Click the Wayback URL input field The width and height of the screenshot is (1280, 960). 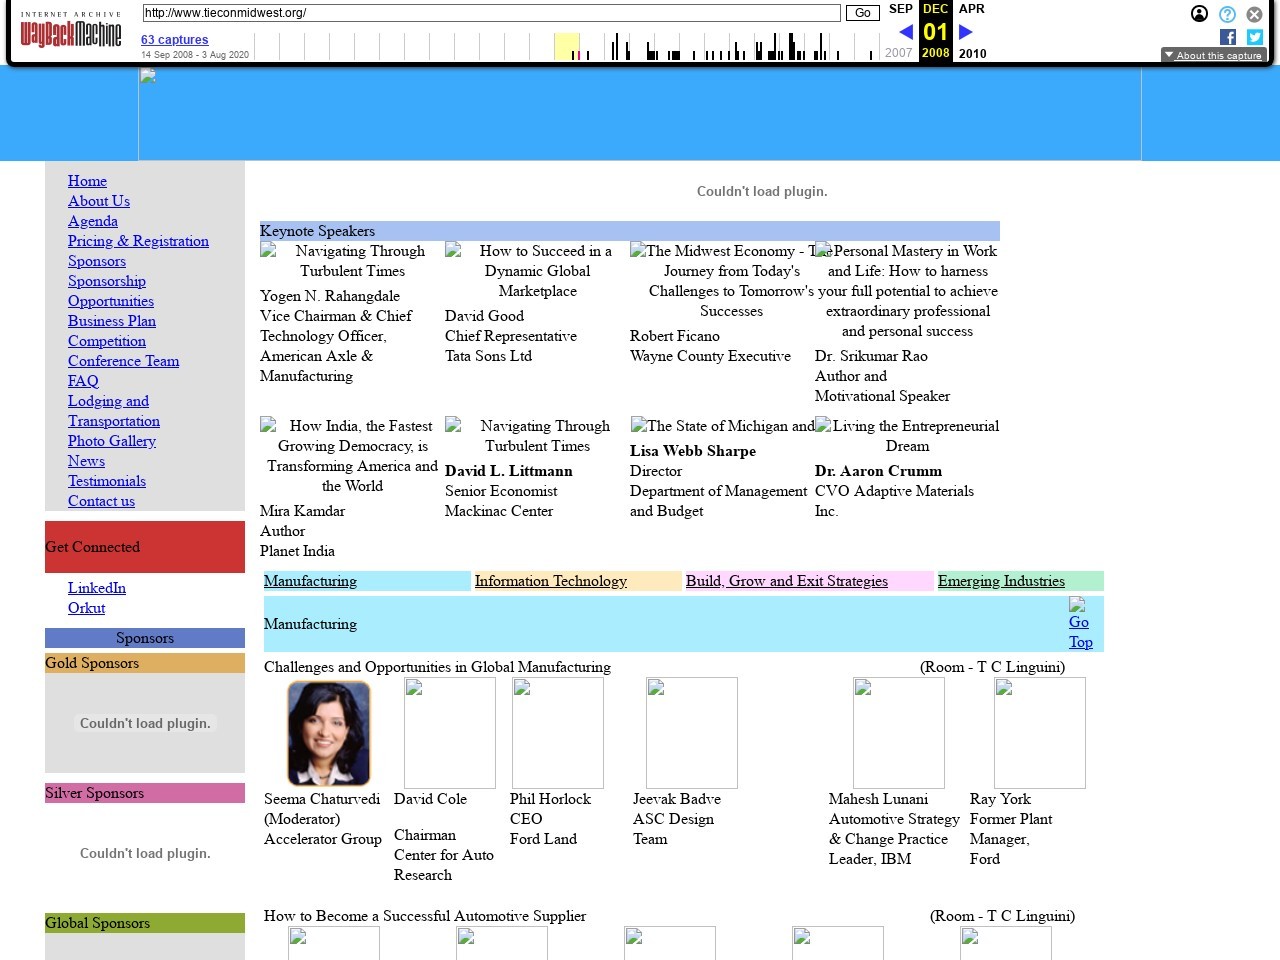(490, 13)
